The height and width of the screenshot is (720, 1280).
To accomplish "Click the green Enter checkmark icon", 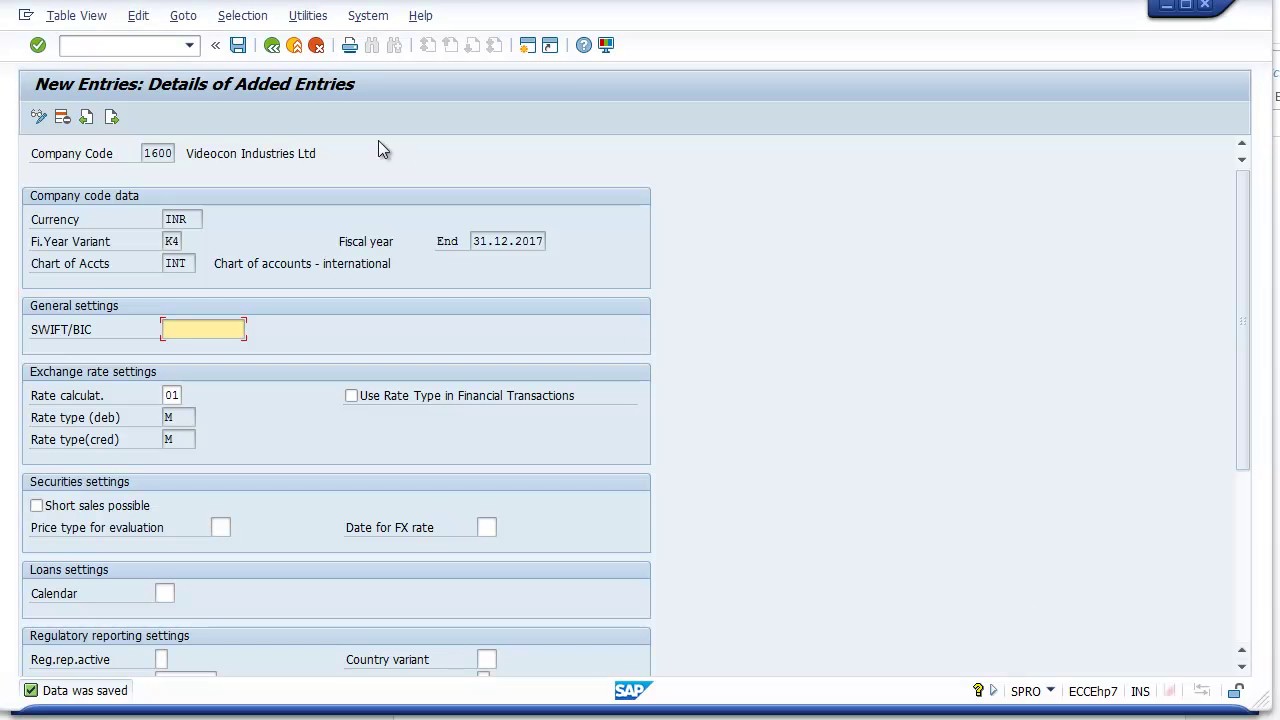I will tap(38, 45).
